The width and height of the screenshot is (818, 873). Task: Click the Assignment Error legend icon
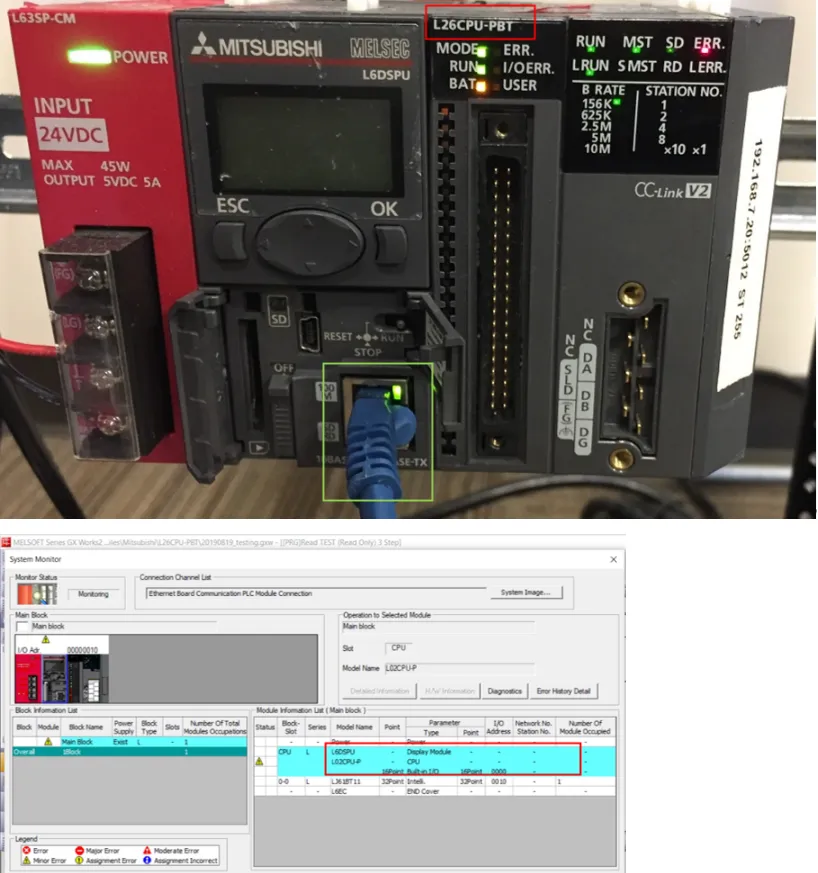click(x=79, y=860)
